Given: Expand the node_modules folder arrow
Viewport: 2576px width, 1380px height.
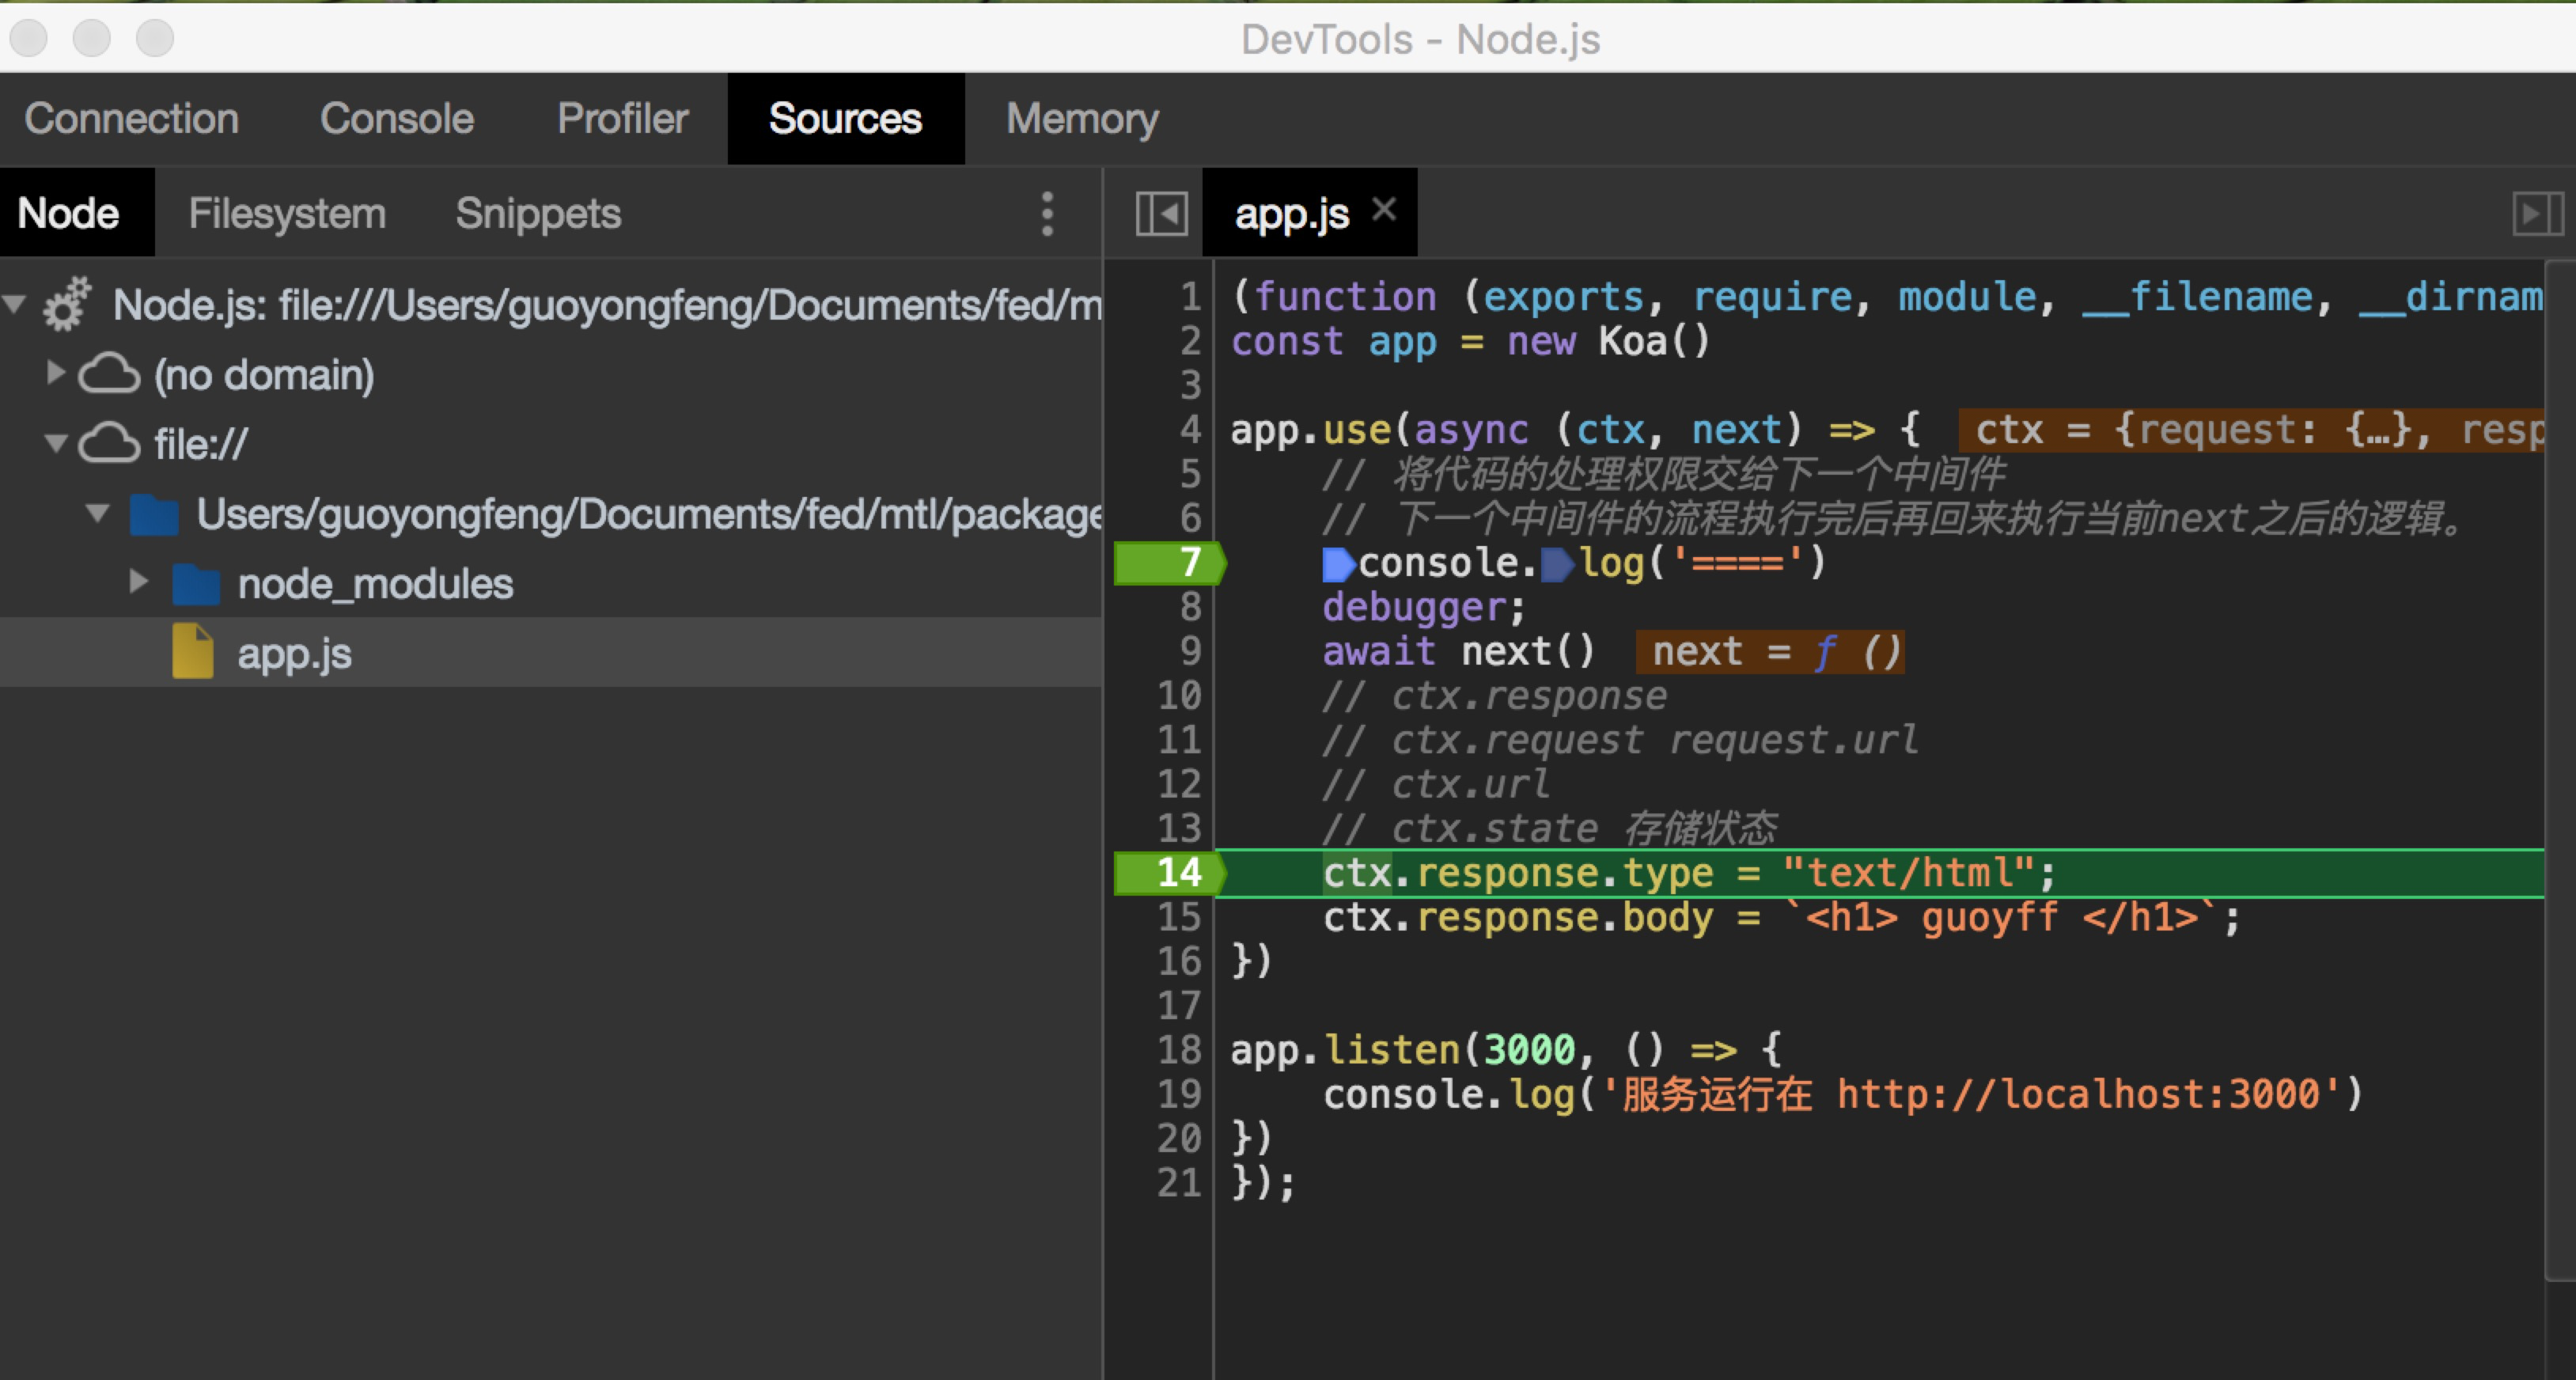Looking at the screenshot, I should point(139,582).
